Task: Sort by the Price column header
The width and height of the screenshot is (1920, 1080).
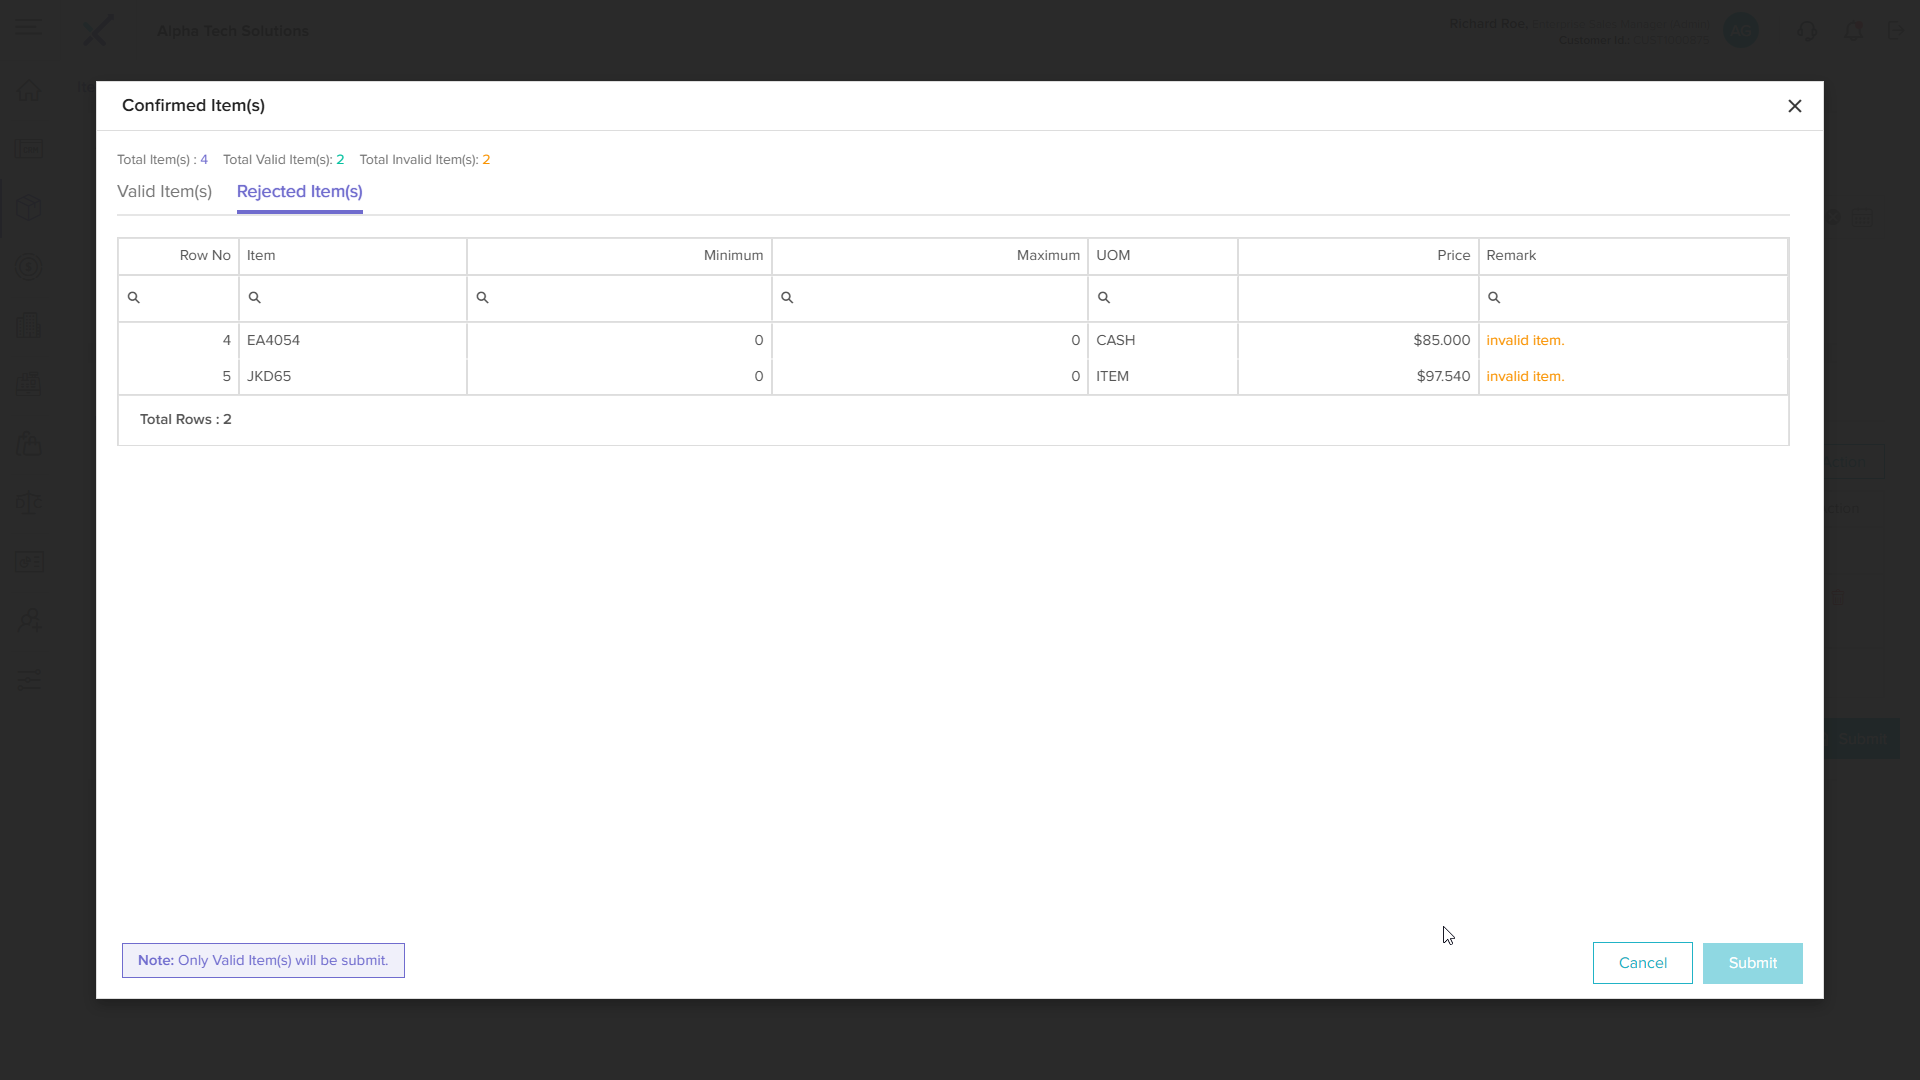Action: 1453,255
